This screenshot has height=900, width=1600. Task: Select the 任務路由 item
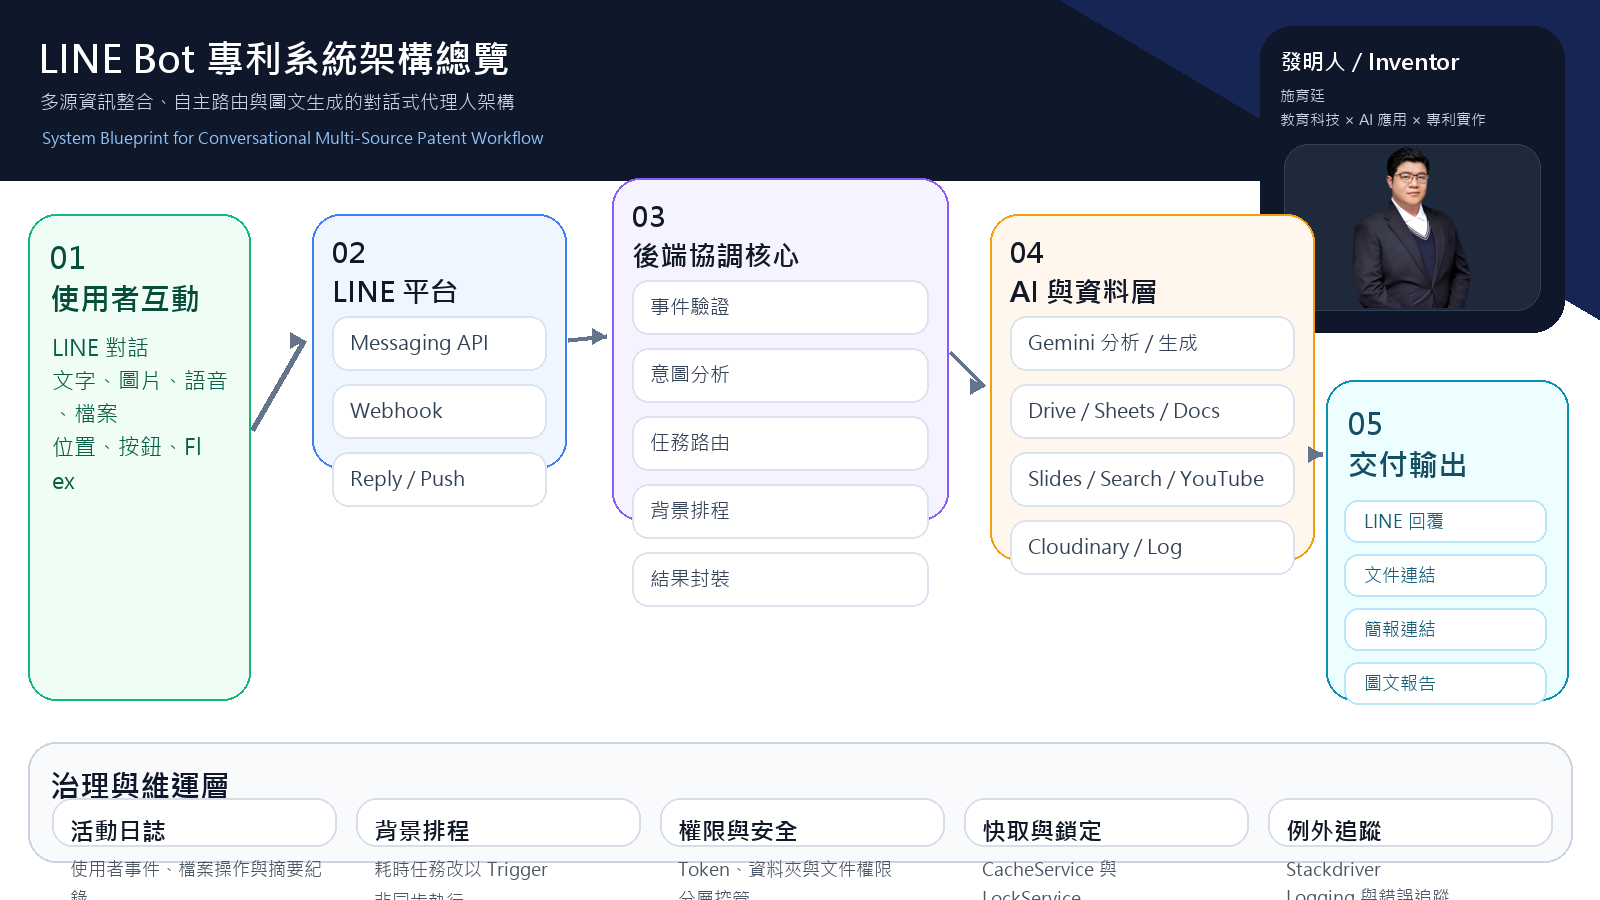pyautogui.click(x=780, y=443)
